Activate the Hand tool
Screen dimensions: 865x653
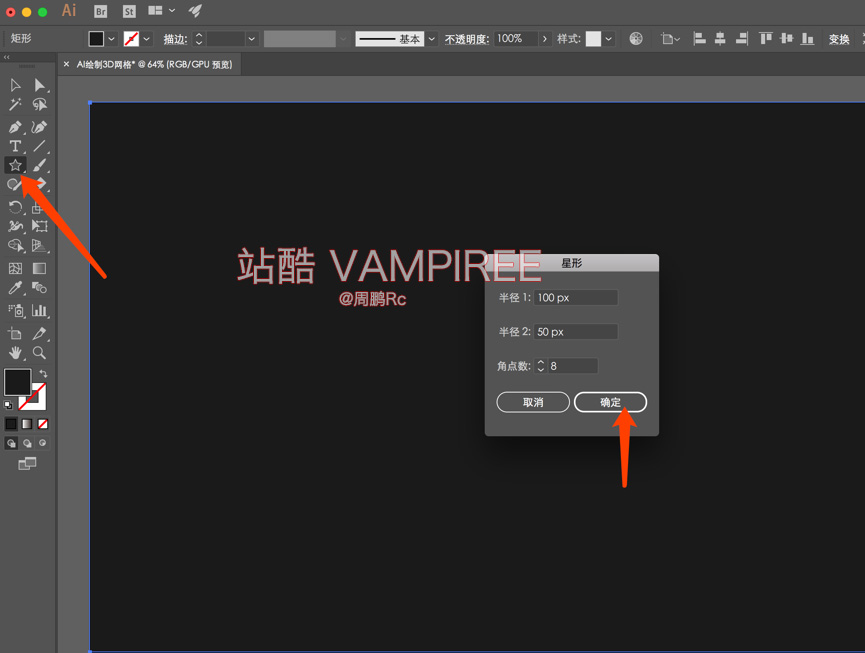pyautogui.click(x=15, y=352)
